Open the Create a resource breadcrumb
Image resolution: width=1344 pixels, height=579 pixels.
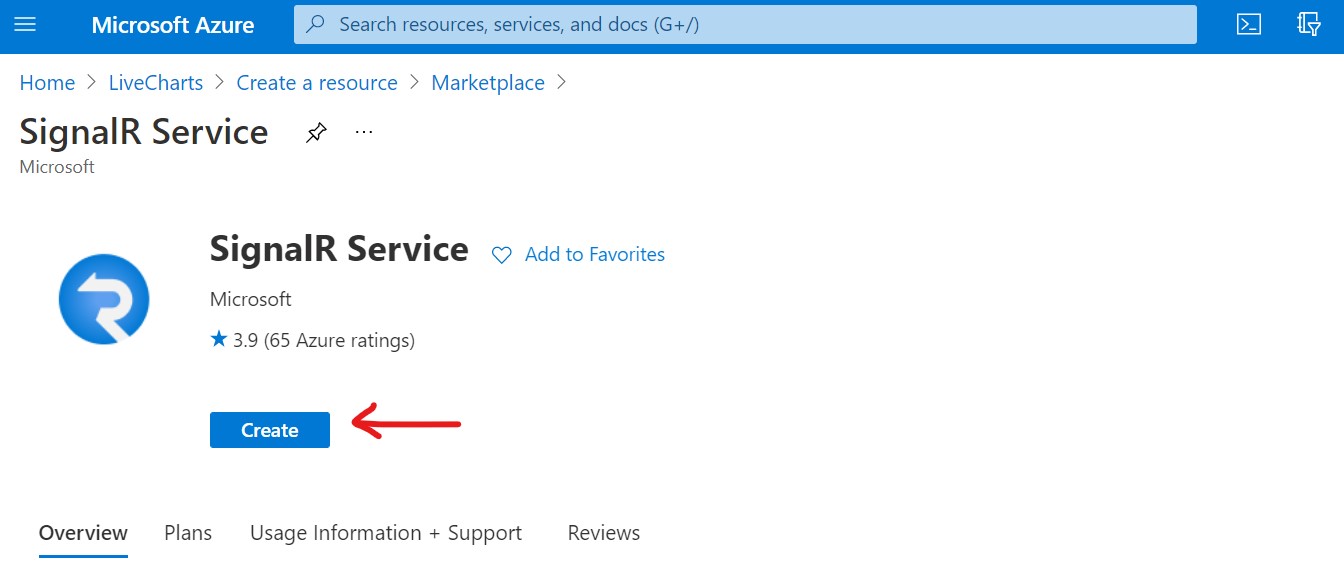(317, 83)
